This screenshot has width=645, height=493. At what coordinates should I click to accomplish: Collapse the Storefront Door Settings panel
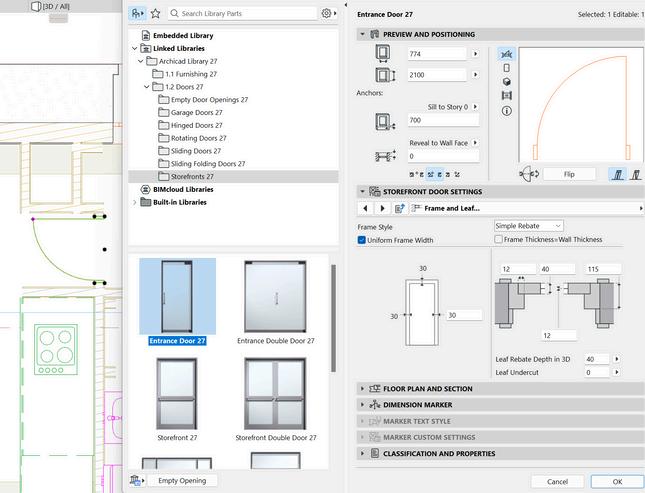pyautogui.click(x=362, y=191)
